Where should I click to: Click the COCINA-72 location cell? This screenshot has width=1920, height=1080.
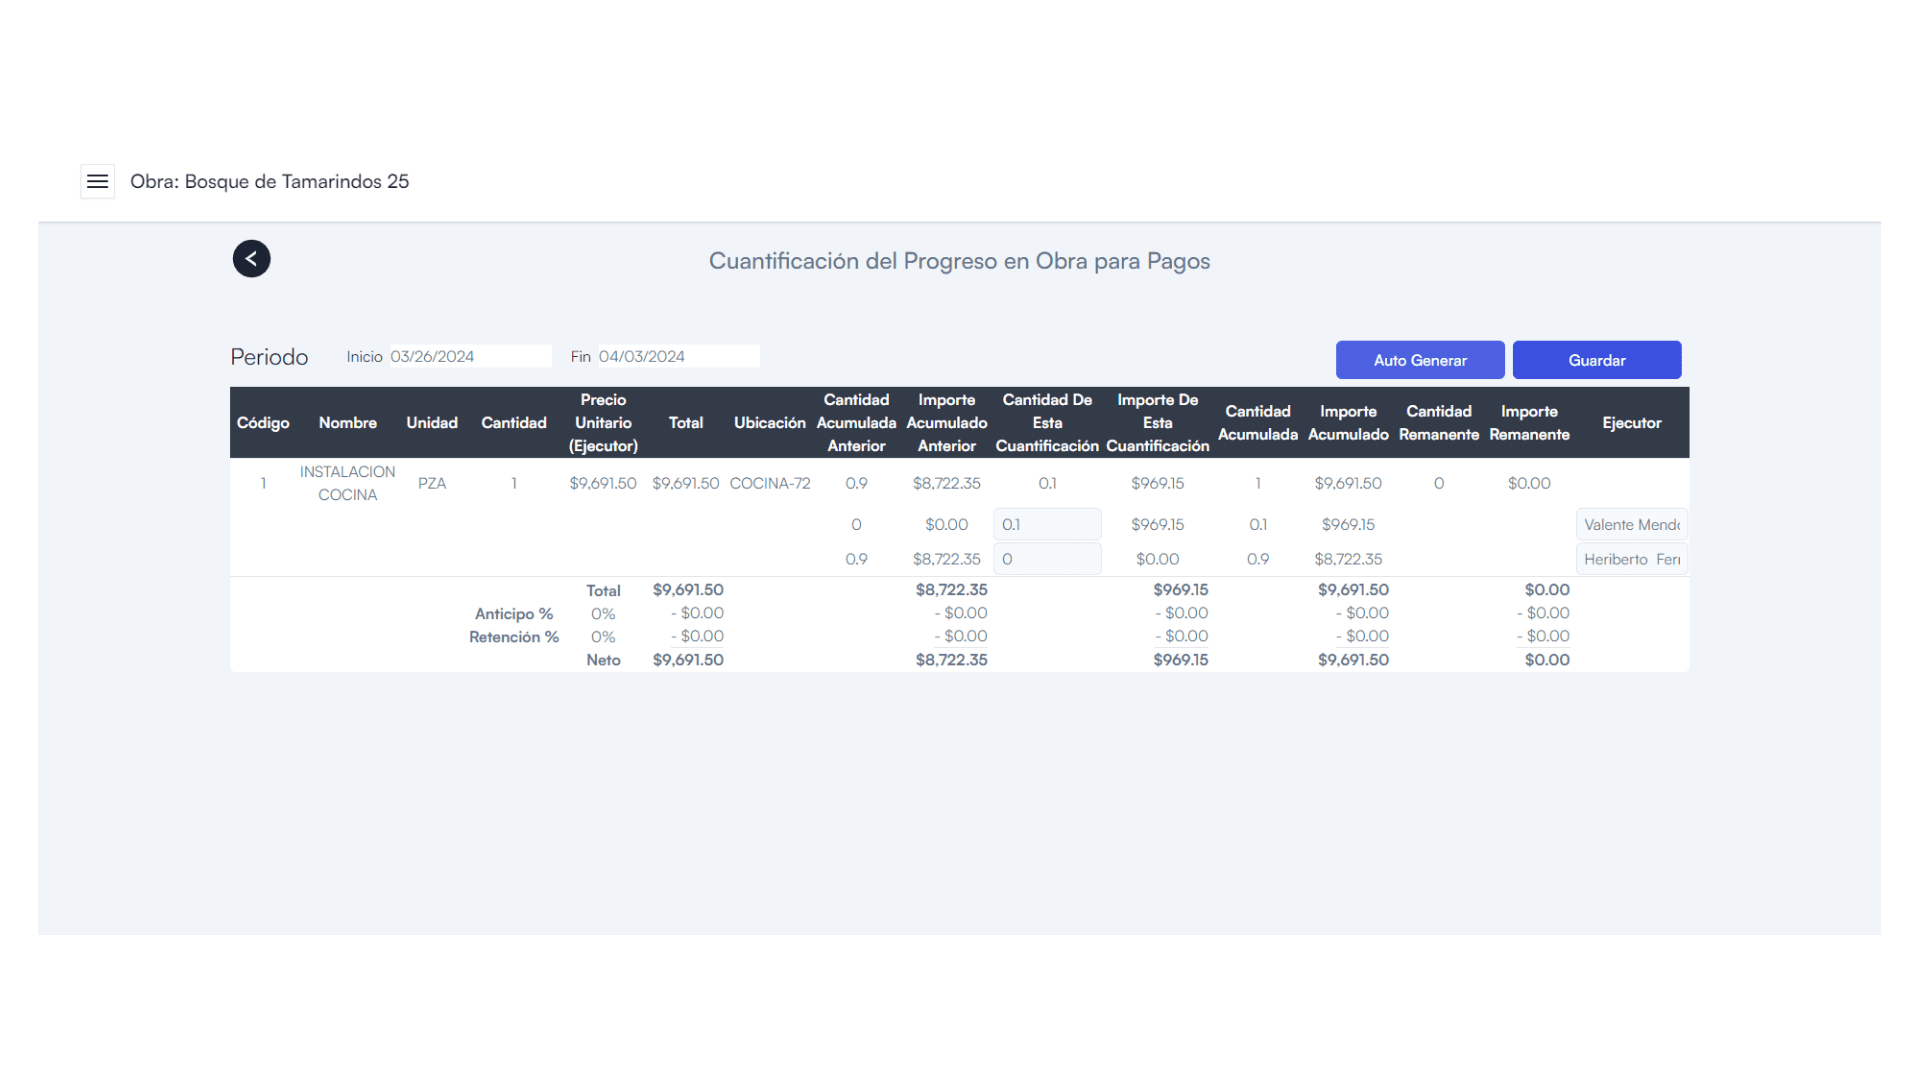point(769,483)
